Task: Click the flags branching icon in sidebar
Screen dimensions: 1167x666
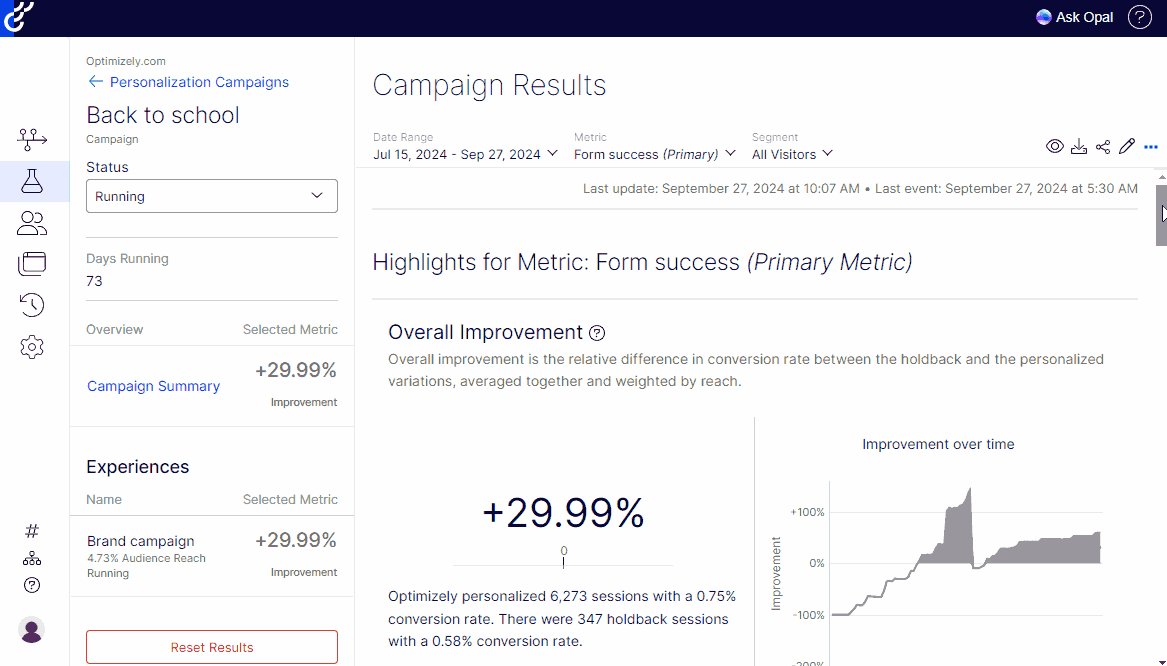Action: coord(32,139)
